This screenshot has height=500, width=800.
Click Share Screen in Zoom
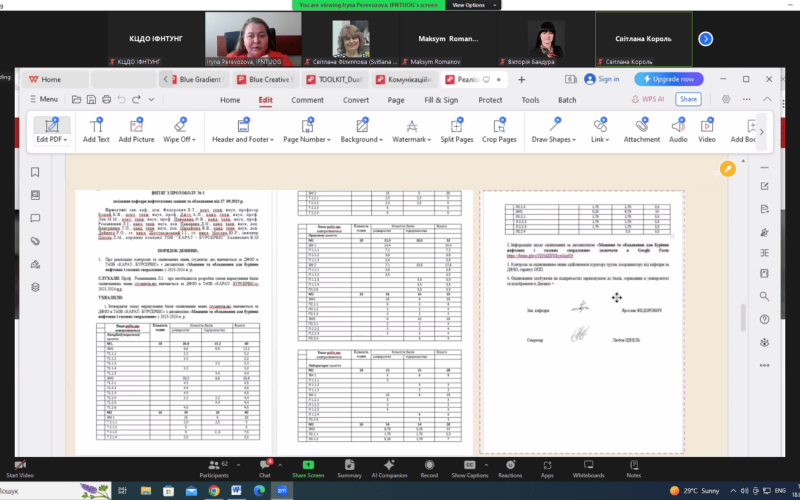[x=308, y=469]
